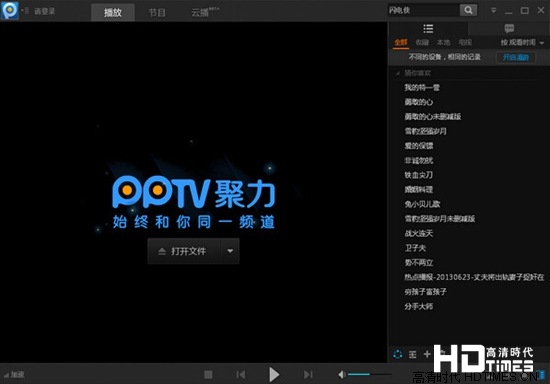The image size is (550, 384).
Task: Select 兔小贝儿歌 in the list
Action: coord(422,204)
